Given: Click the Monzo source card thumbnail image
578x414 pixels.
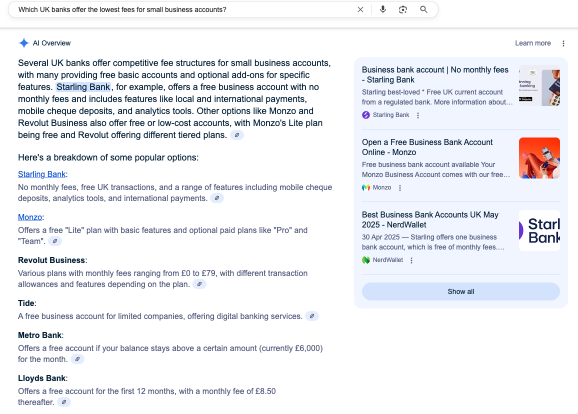Looking at the screenshot, I should 539,158.
